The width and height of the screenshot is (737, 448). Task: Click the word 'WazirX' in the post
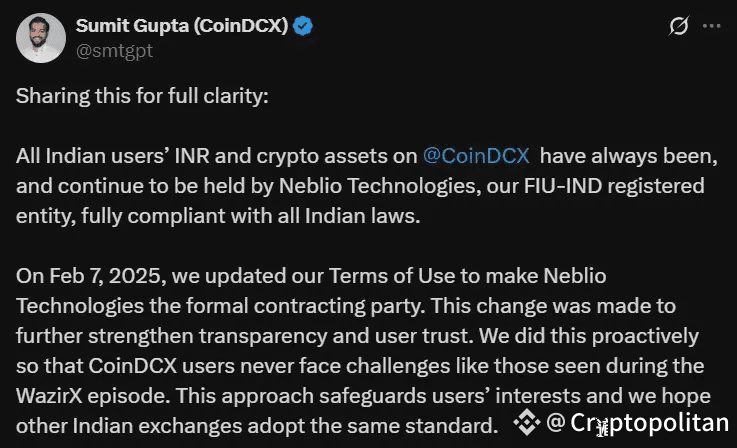point(49,396)
